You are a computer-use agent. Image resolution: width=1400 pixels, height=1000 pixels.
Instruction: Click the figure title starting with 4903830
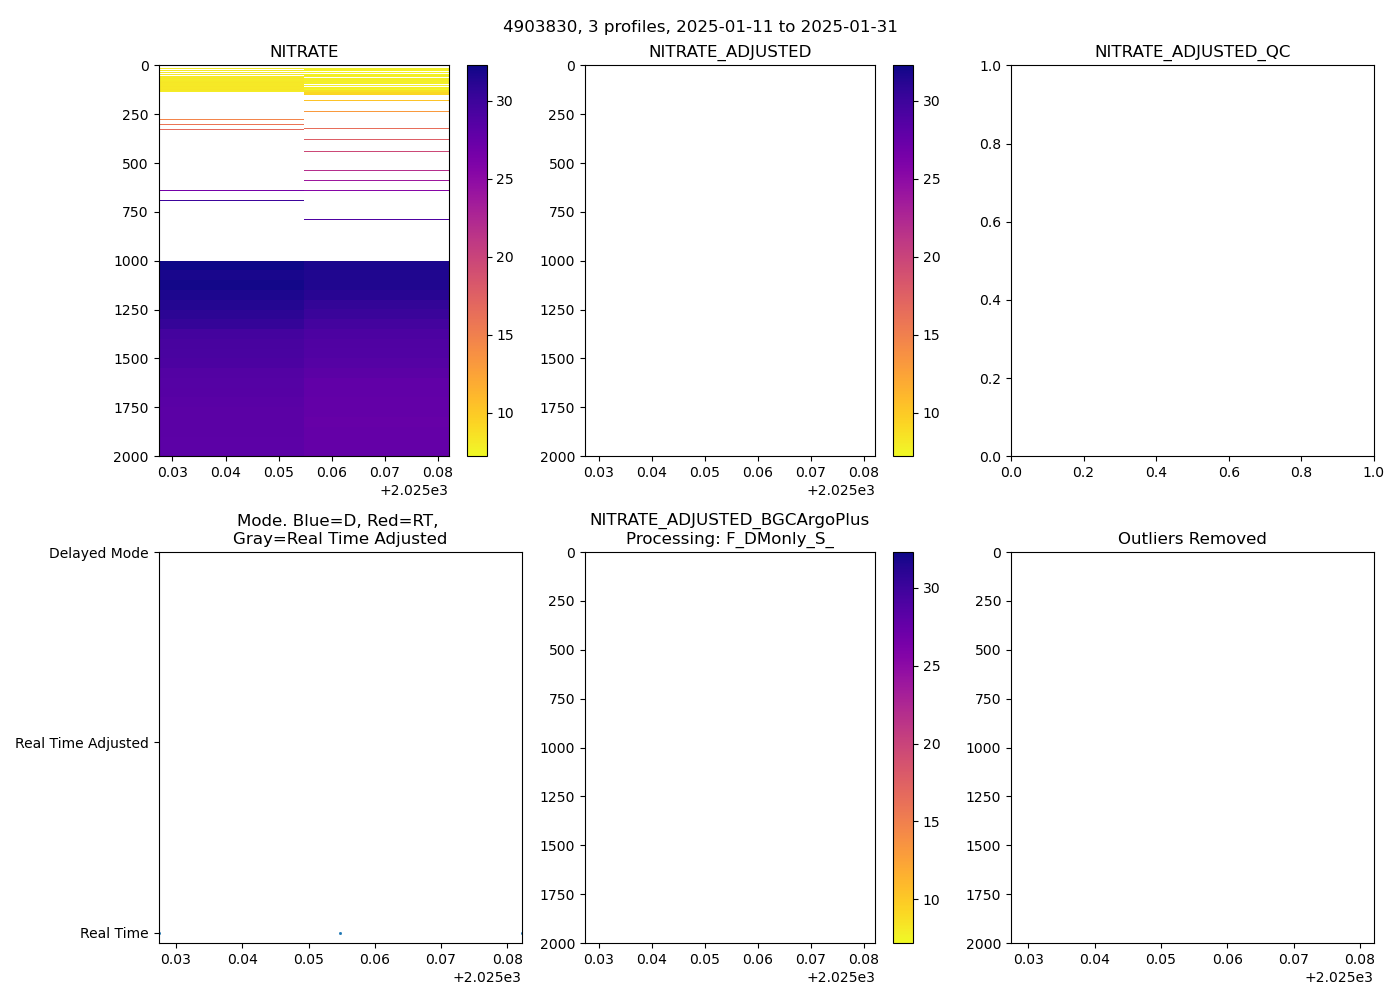click(700, 27)
